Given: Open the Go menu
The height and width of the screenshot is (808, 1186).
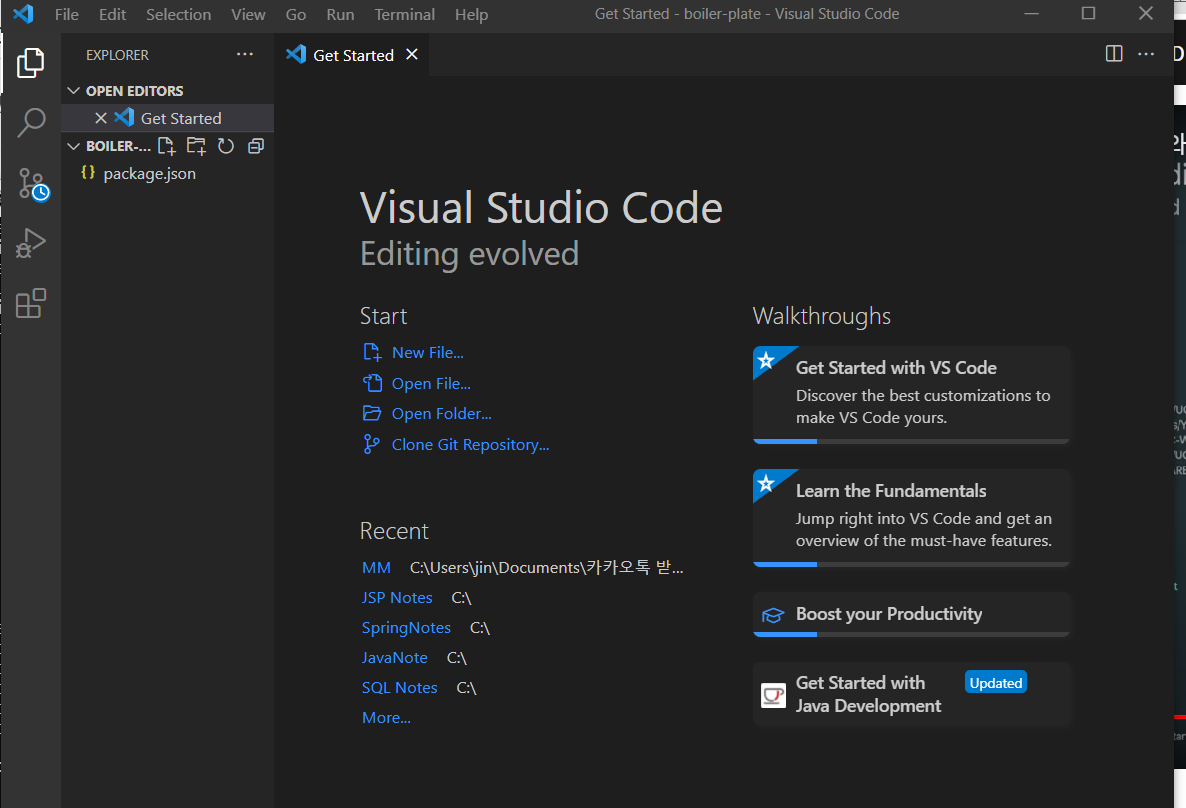Looking at the screenshot, I should click(296, 14).
